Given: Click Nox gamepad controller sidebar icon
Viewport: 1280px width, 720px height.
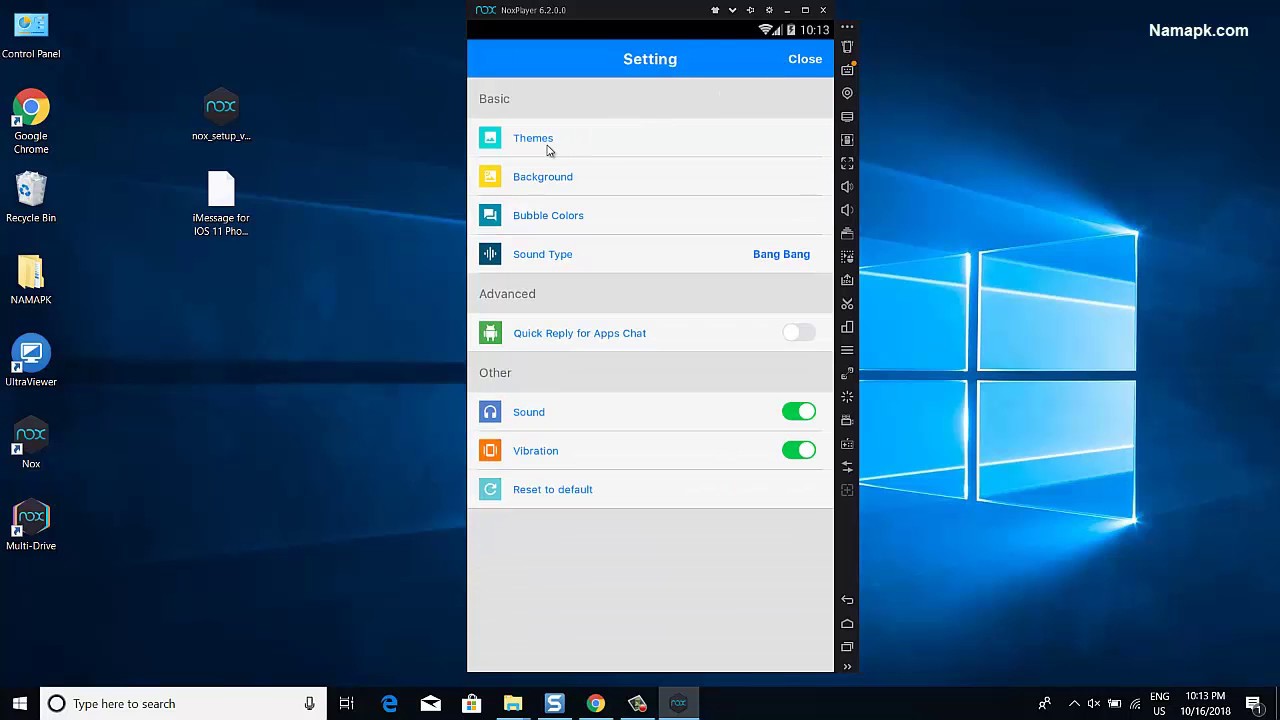Looking at the screenshot, I should coord(847,443).
